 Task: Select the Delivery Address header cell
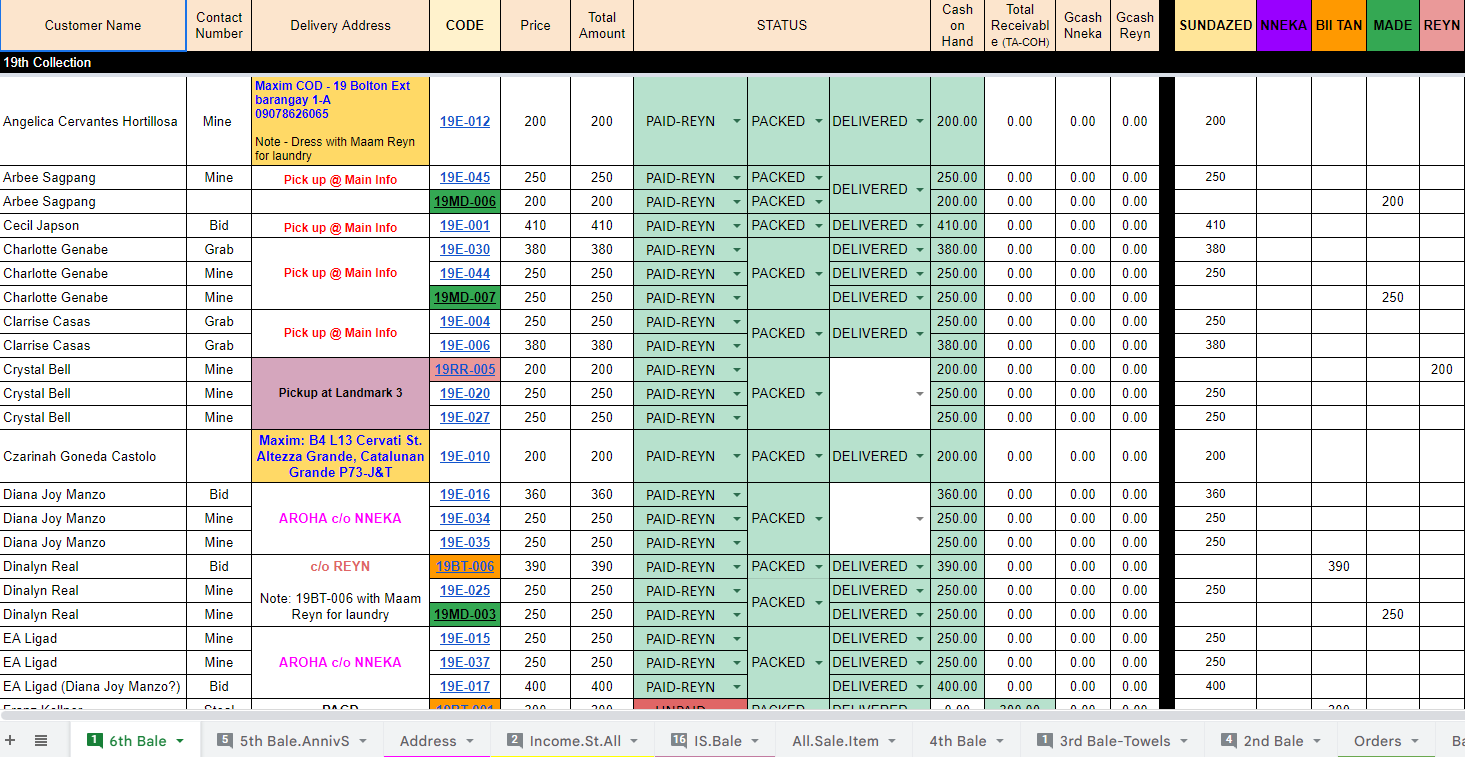(340, 25)
